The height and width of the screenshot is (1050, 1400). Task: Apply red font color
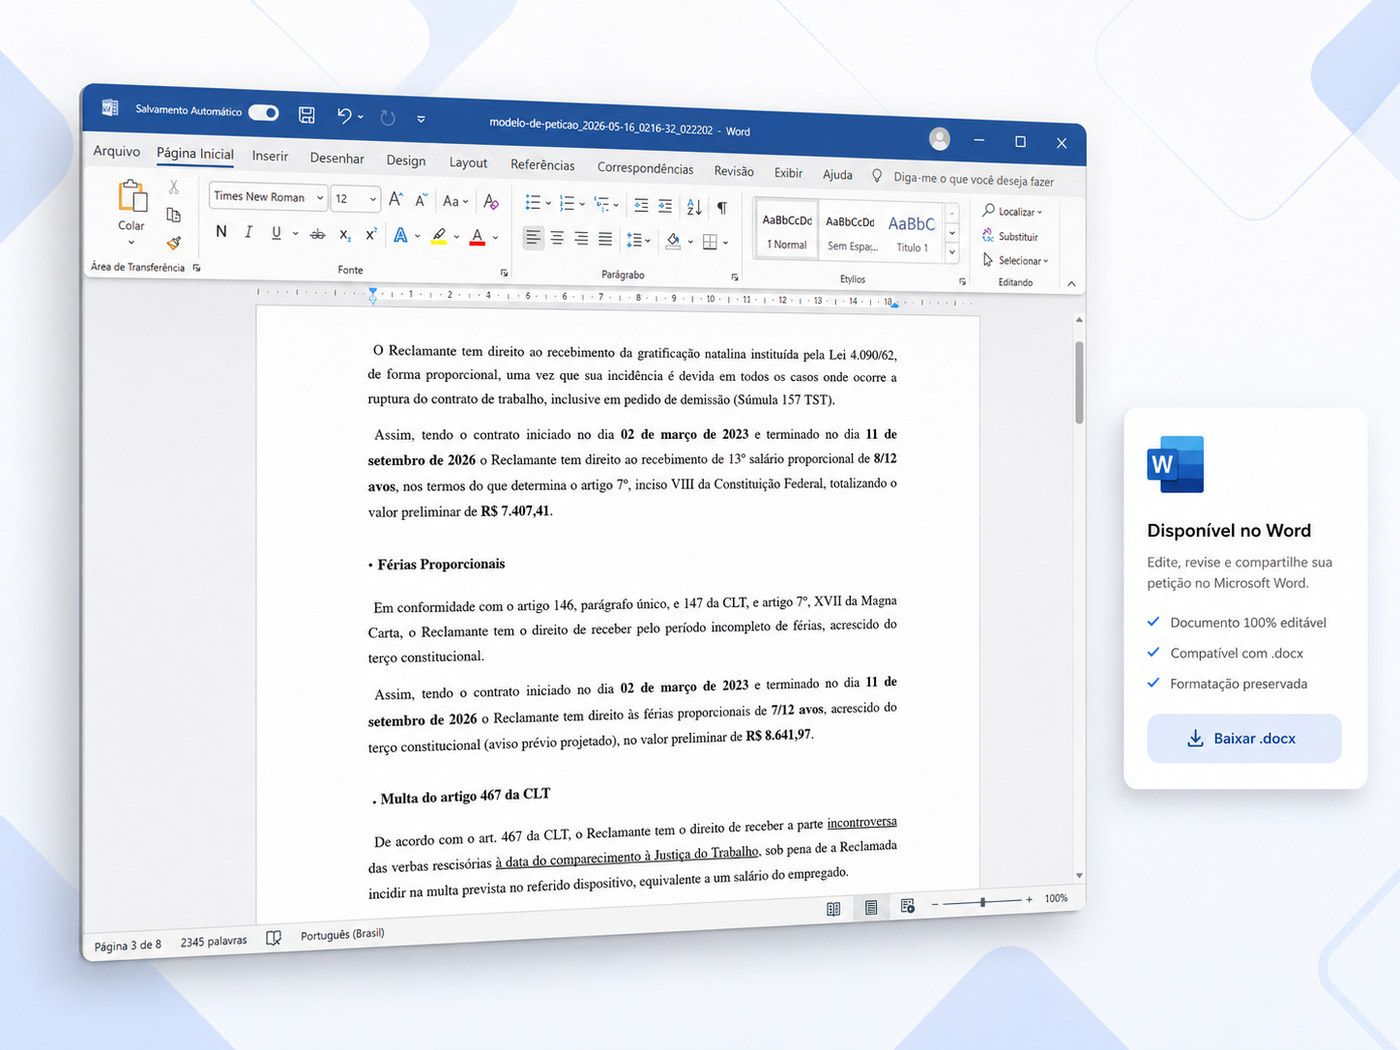coord(477,238)
